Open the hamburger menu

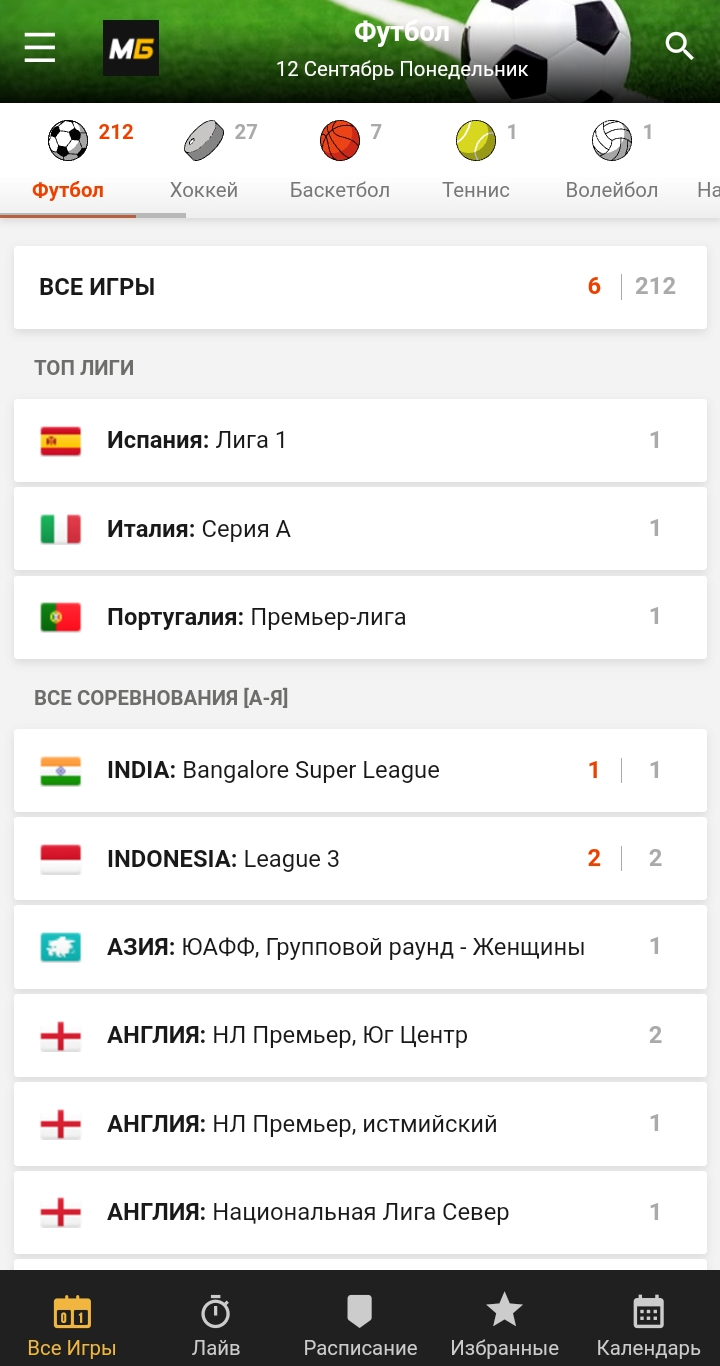(40, 47)
